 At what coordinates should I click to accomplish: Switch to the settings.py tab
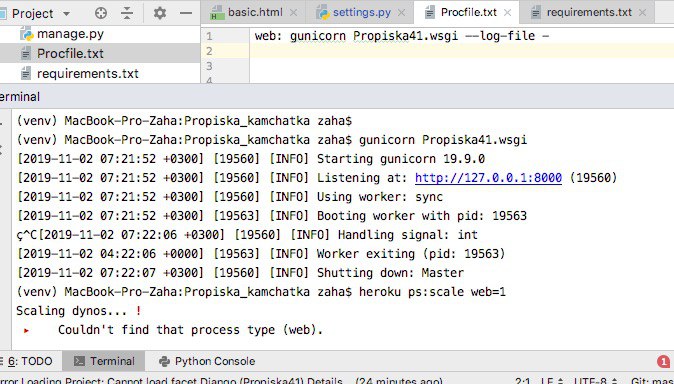point(362,12)
